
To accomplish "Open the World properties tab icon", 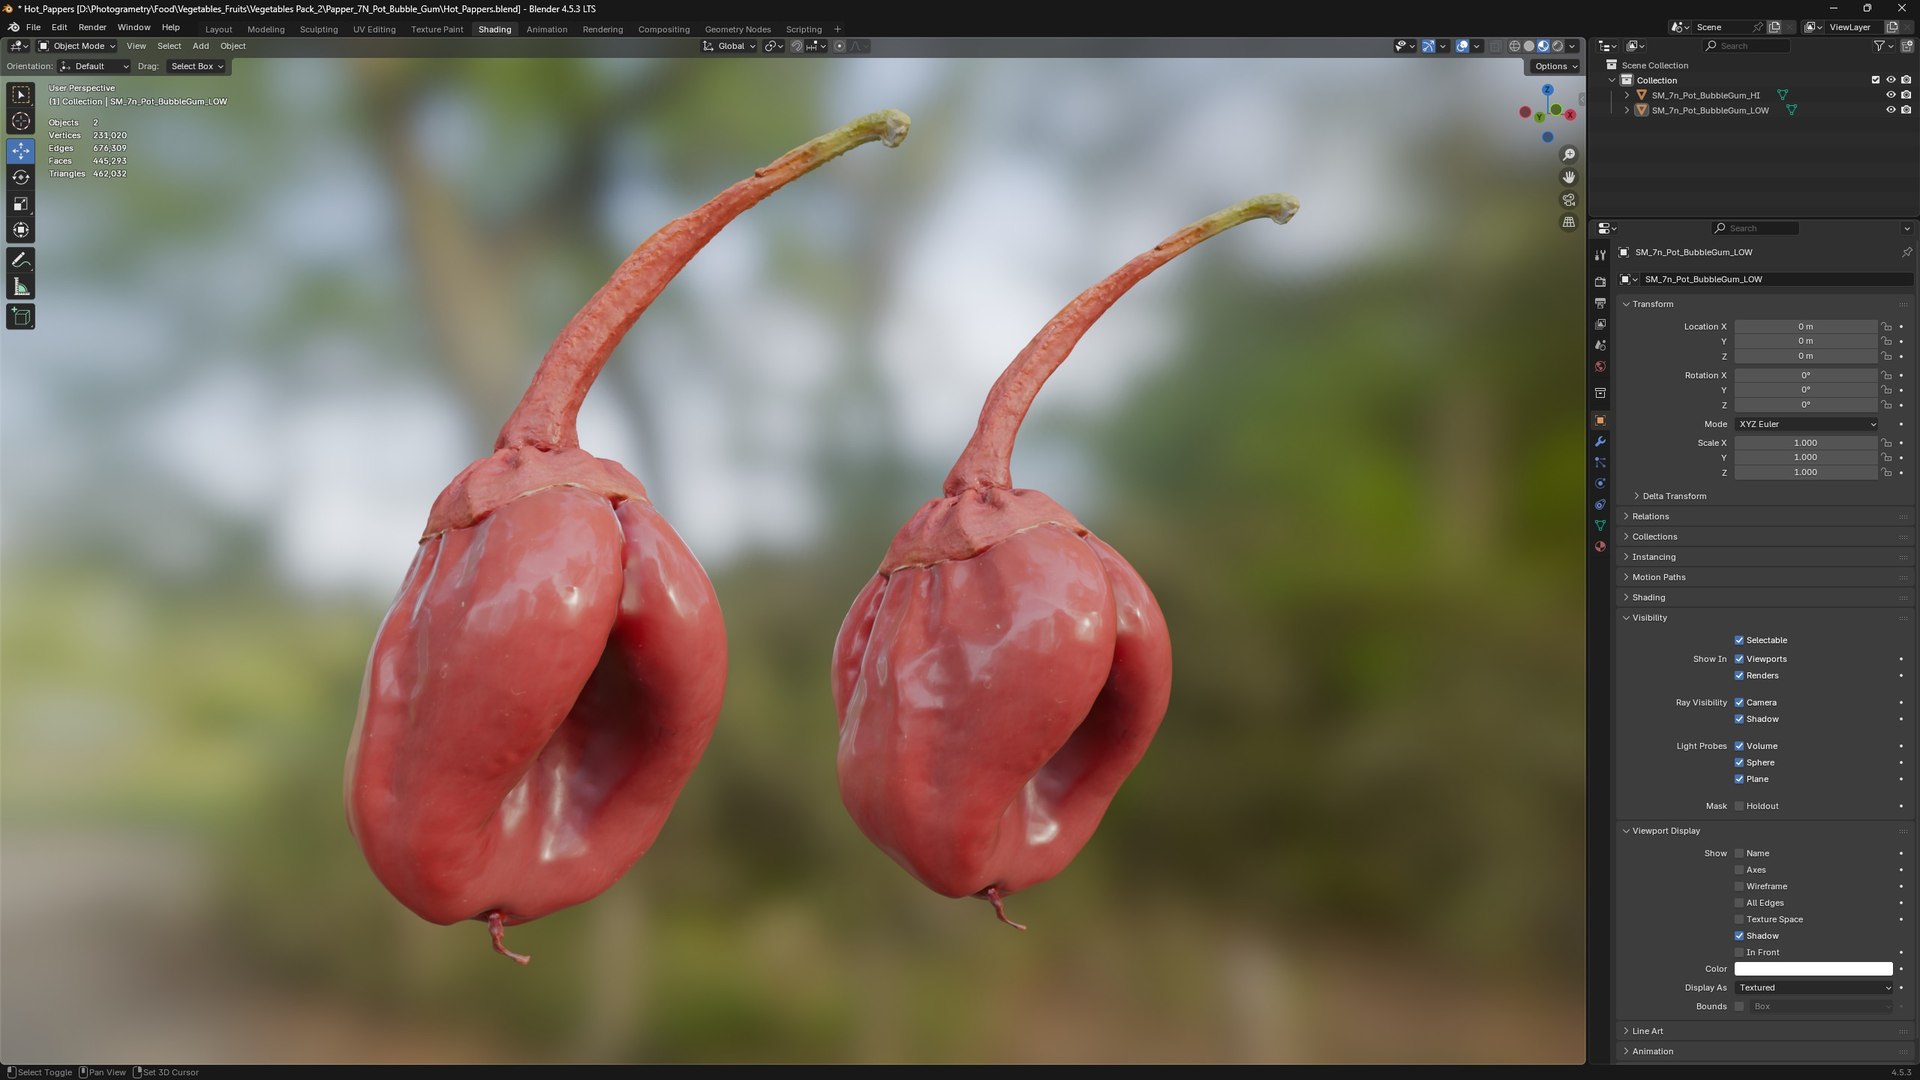I will (x=1600, y=367).
